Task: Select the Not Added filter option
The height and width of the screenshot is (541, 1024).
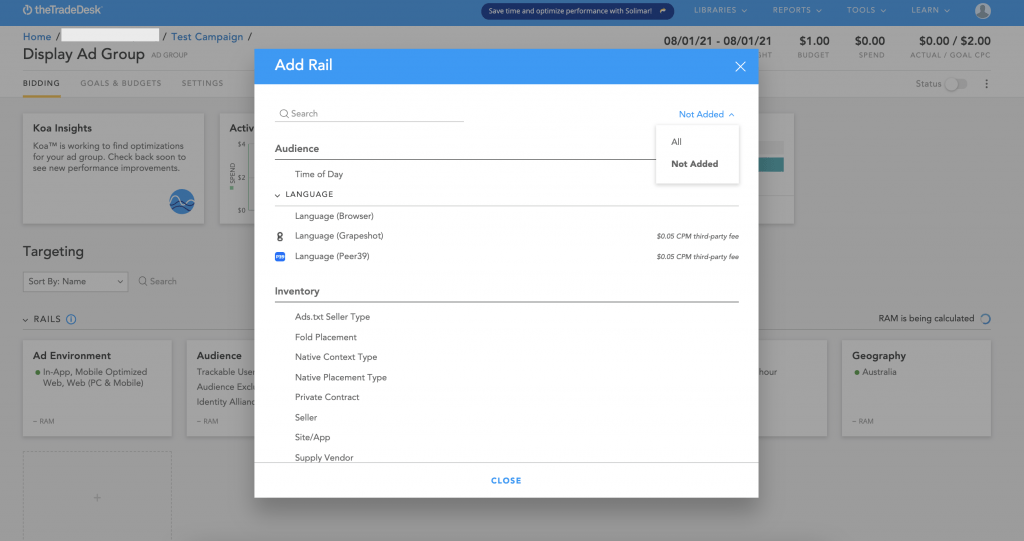Action: (695, 164)
